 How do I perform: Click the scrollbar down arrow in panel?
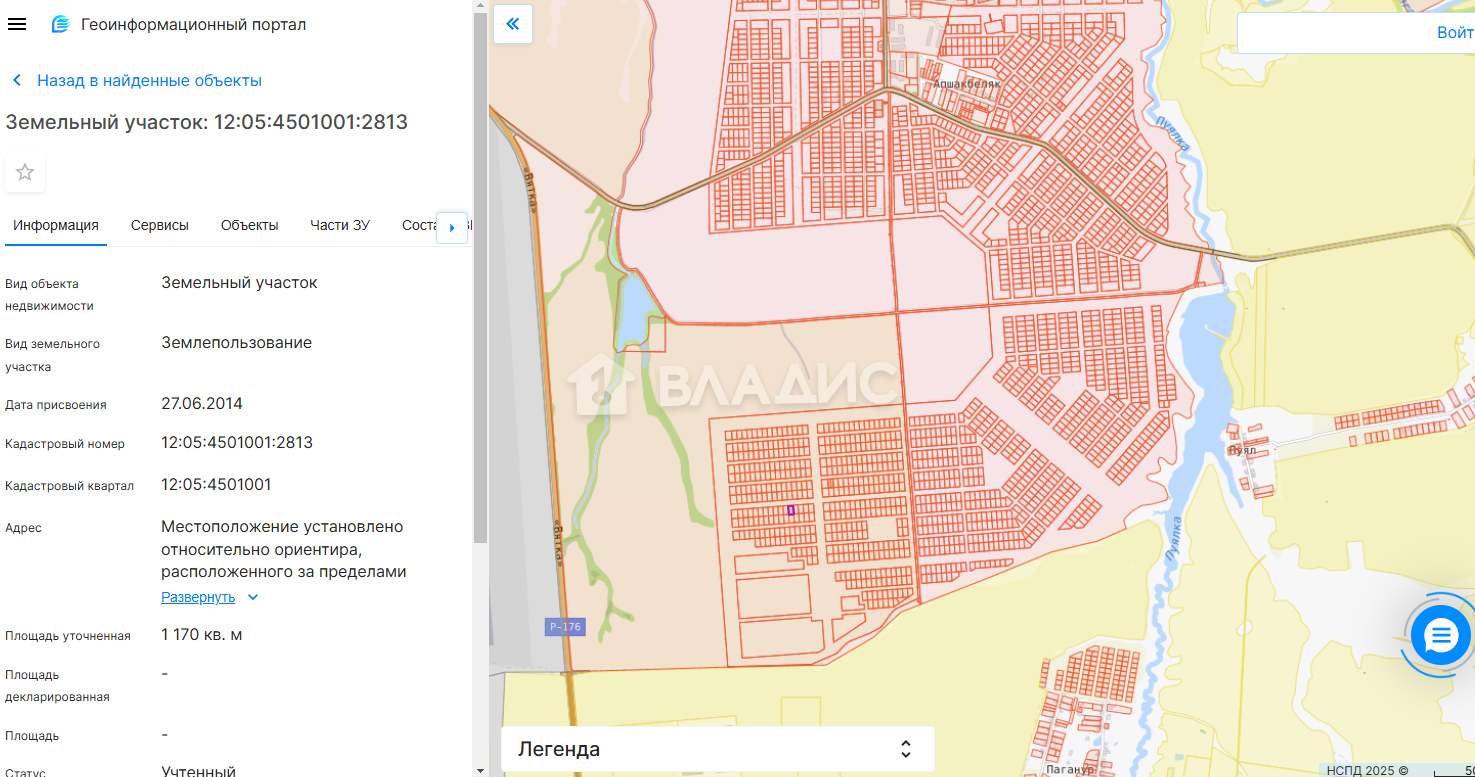click(x=480, y=770)
